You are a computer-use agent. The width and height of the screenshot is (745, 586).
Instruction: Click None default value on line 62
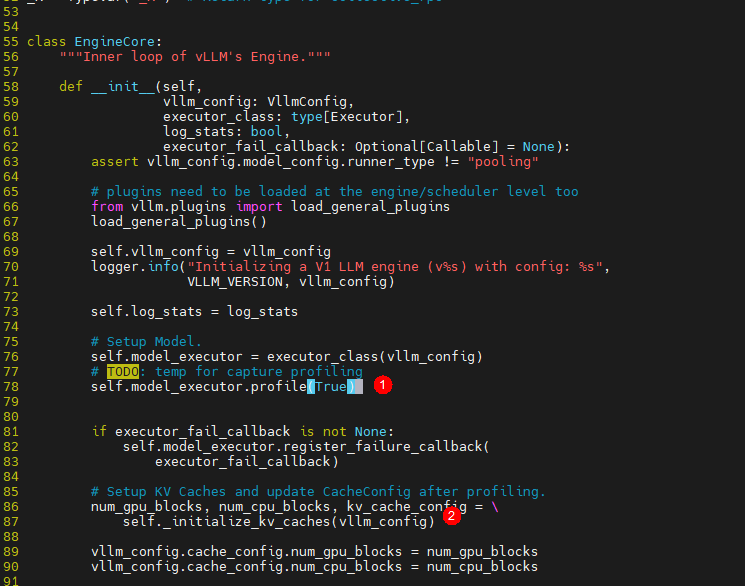pyautogui.click(x=538, y=147)
